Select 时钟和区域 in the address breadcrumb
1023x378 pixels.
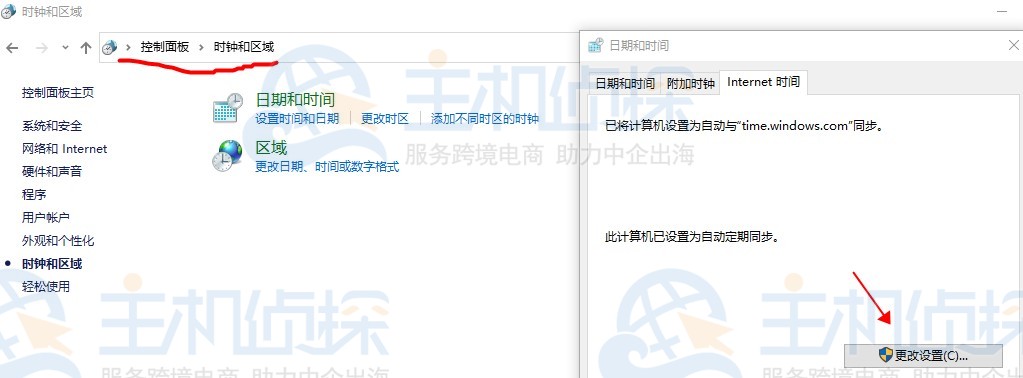tap(244, 47)
